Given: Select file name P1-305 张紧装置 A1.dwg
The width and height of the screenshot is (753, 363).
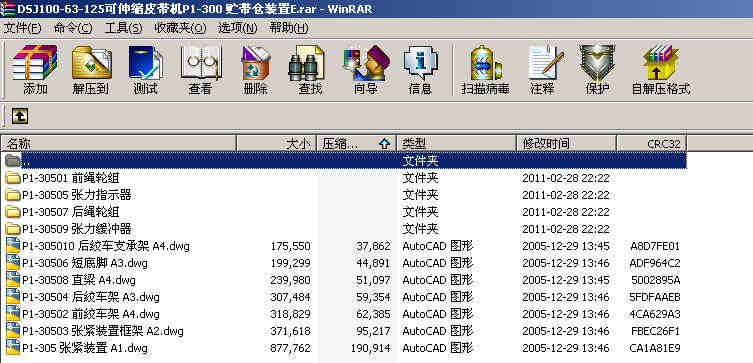Looking at the screenshot, I should [x=85, y=348].
